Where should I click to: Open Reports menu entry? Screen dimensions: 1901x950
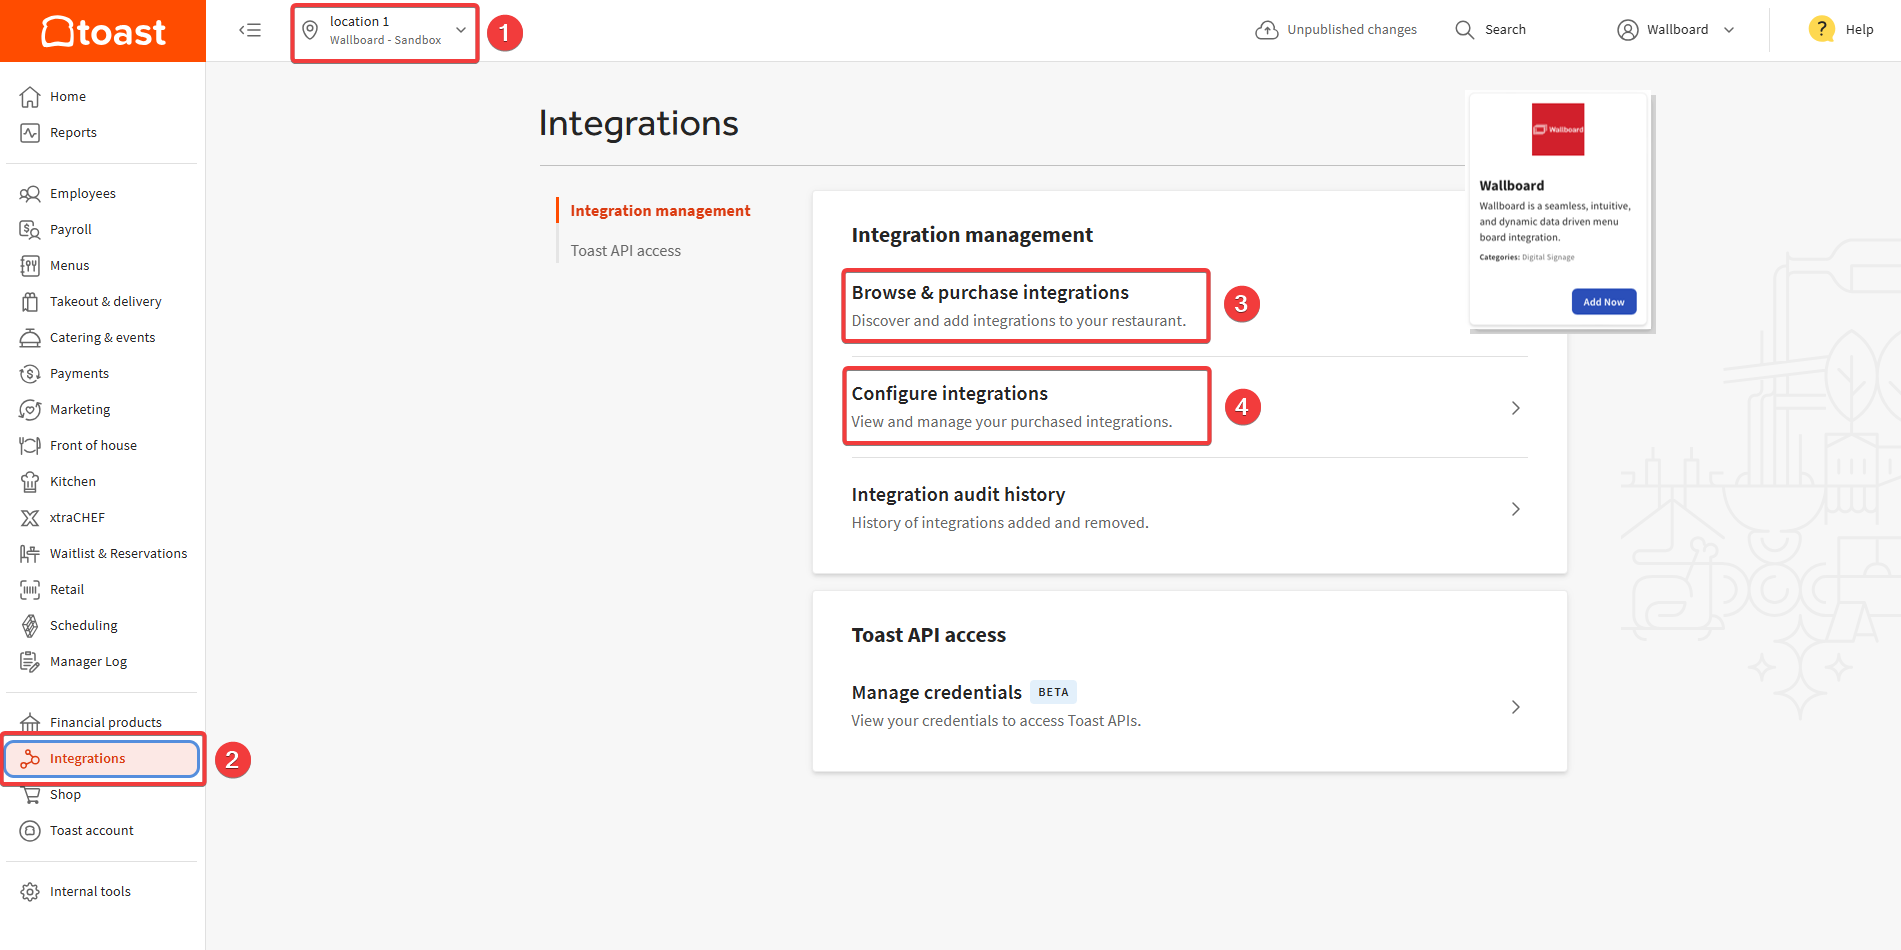[x=73, y=133]
